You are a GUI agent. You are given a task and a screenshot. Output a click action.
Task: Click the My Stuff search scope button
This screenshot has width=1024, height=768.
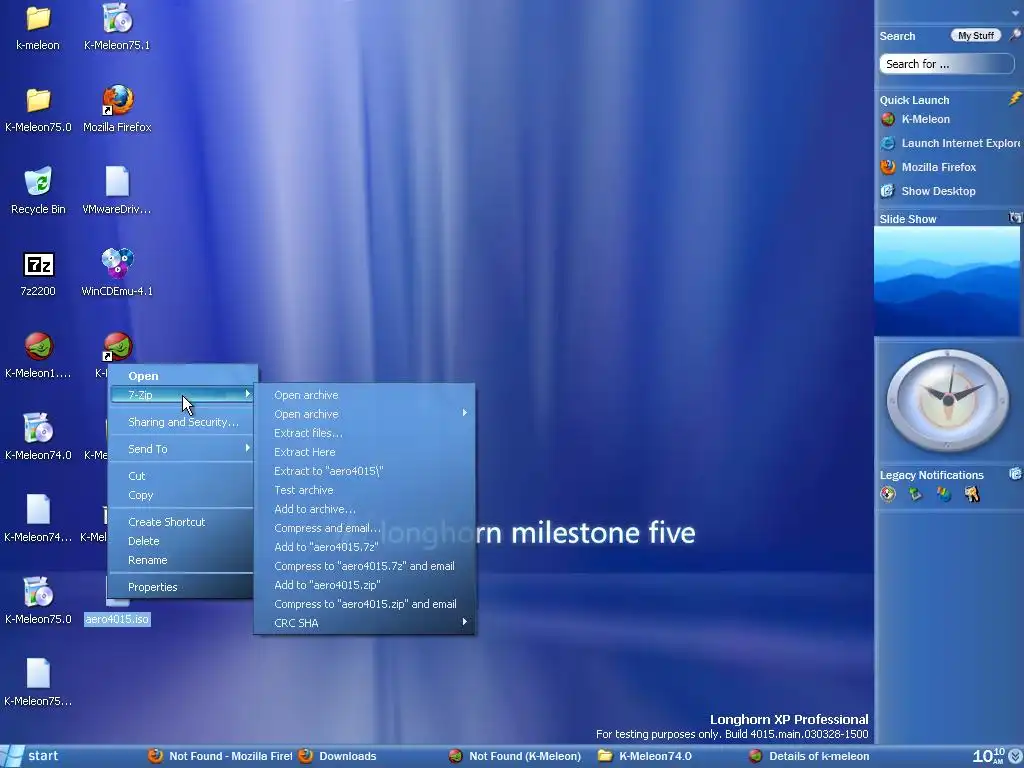[976, 35]
